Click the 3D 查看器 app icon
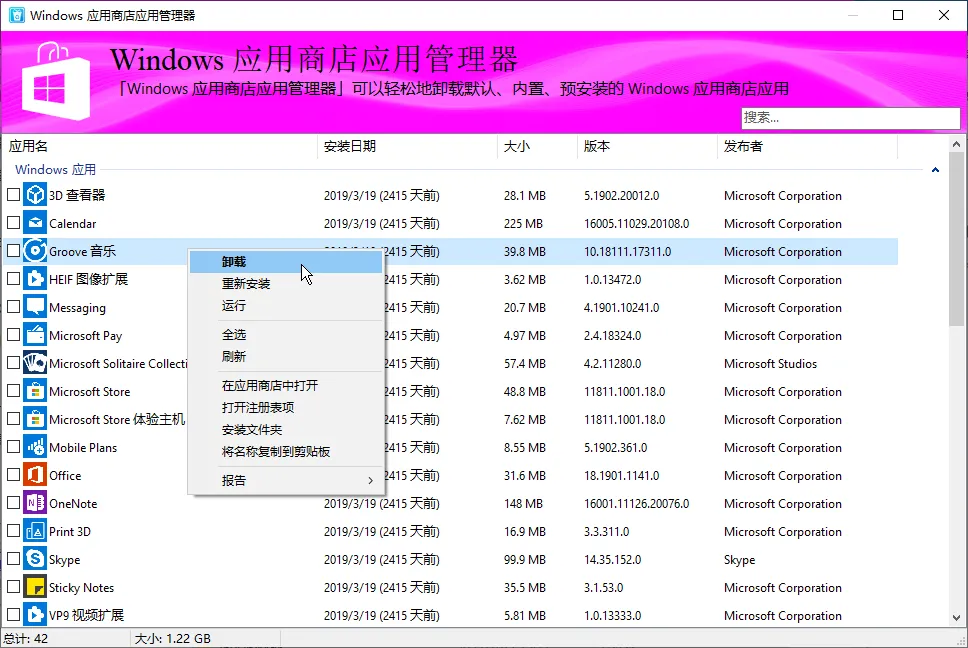Viewport: 968px width, 648px height. click(x=35, y=195)
